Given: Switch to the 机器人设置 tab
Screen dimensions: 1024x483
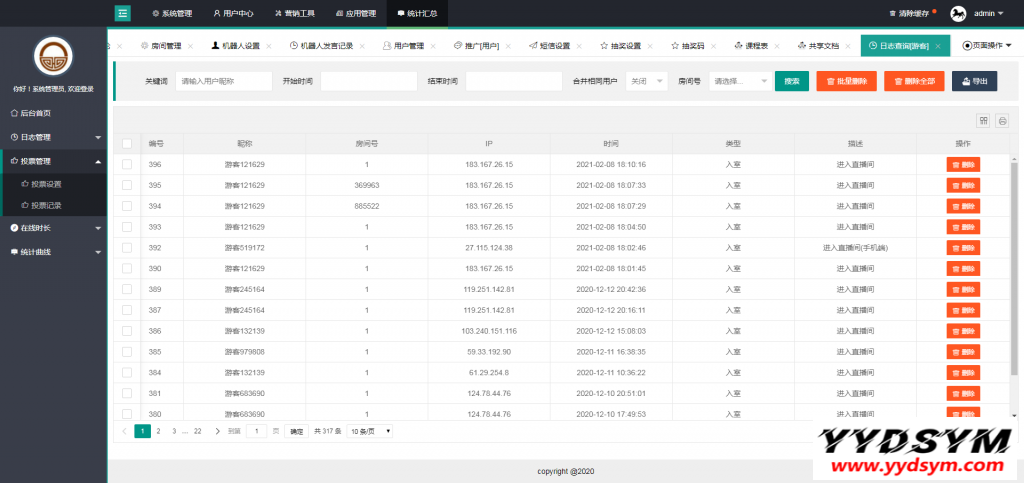Looking at the screenshot, I should [x=236, y=46].
